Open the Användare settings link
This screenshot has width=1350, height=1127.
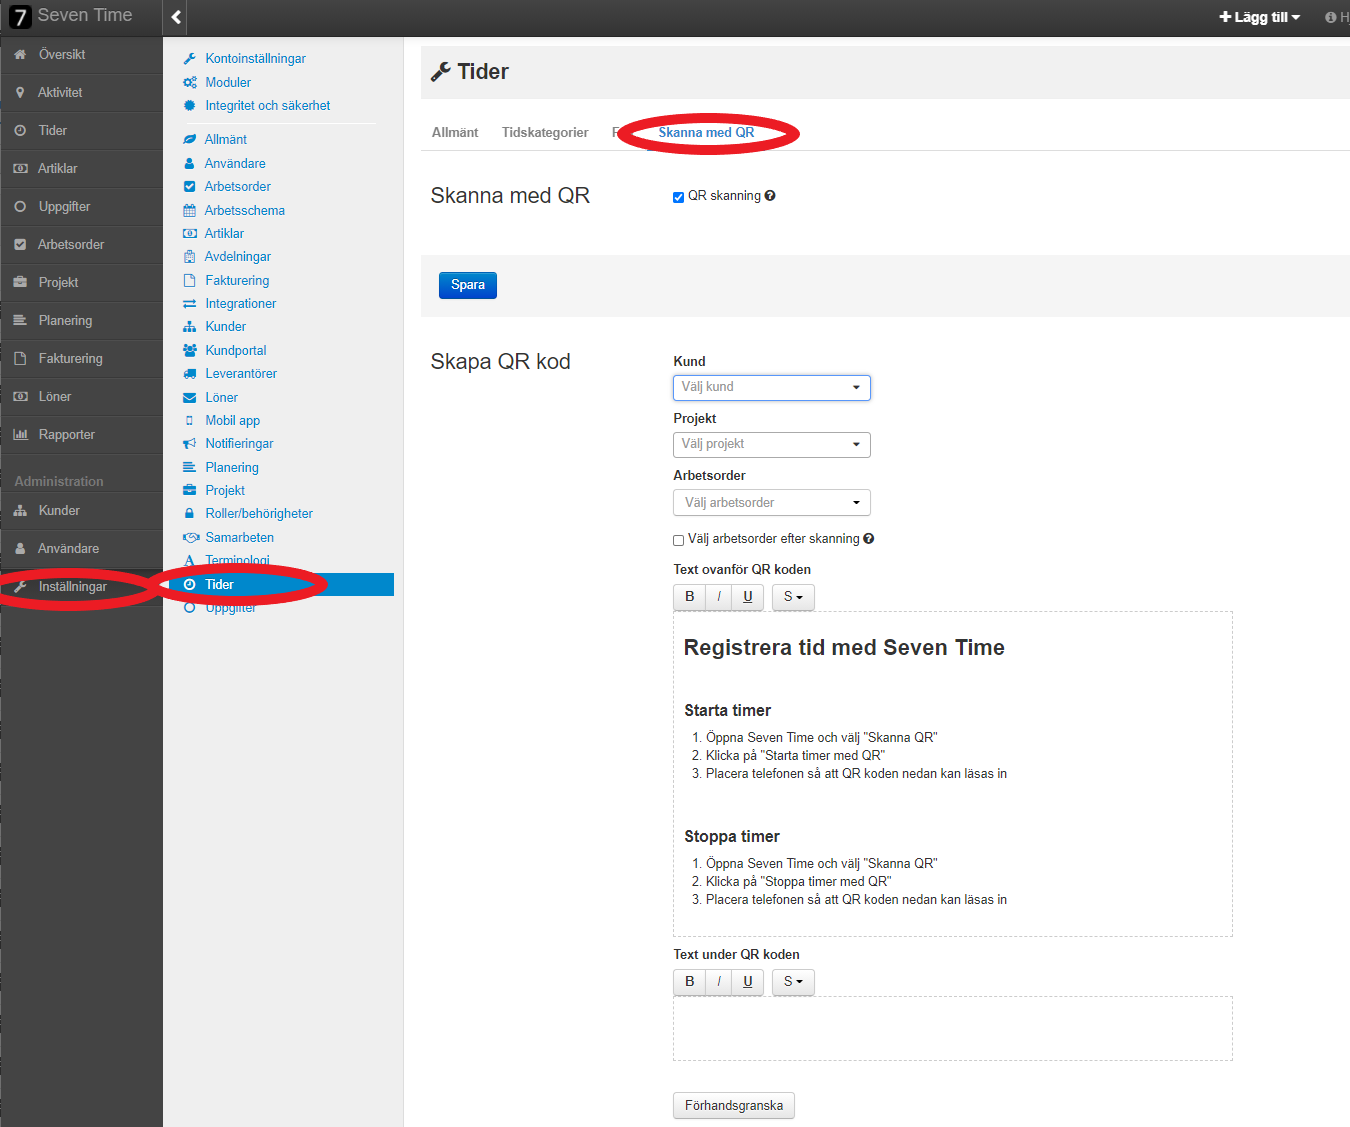point(235,164)
